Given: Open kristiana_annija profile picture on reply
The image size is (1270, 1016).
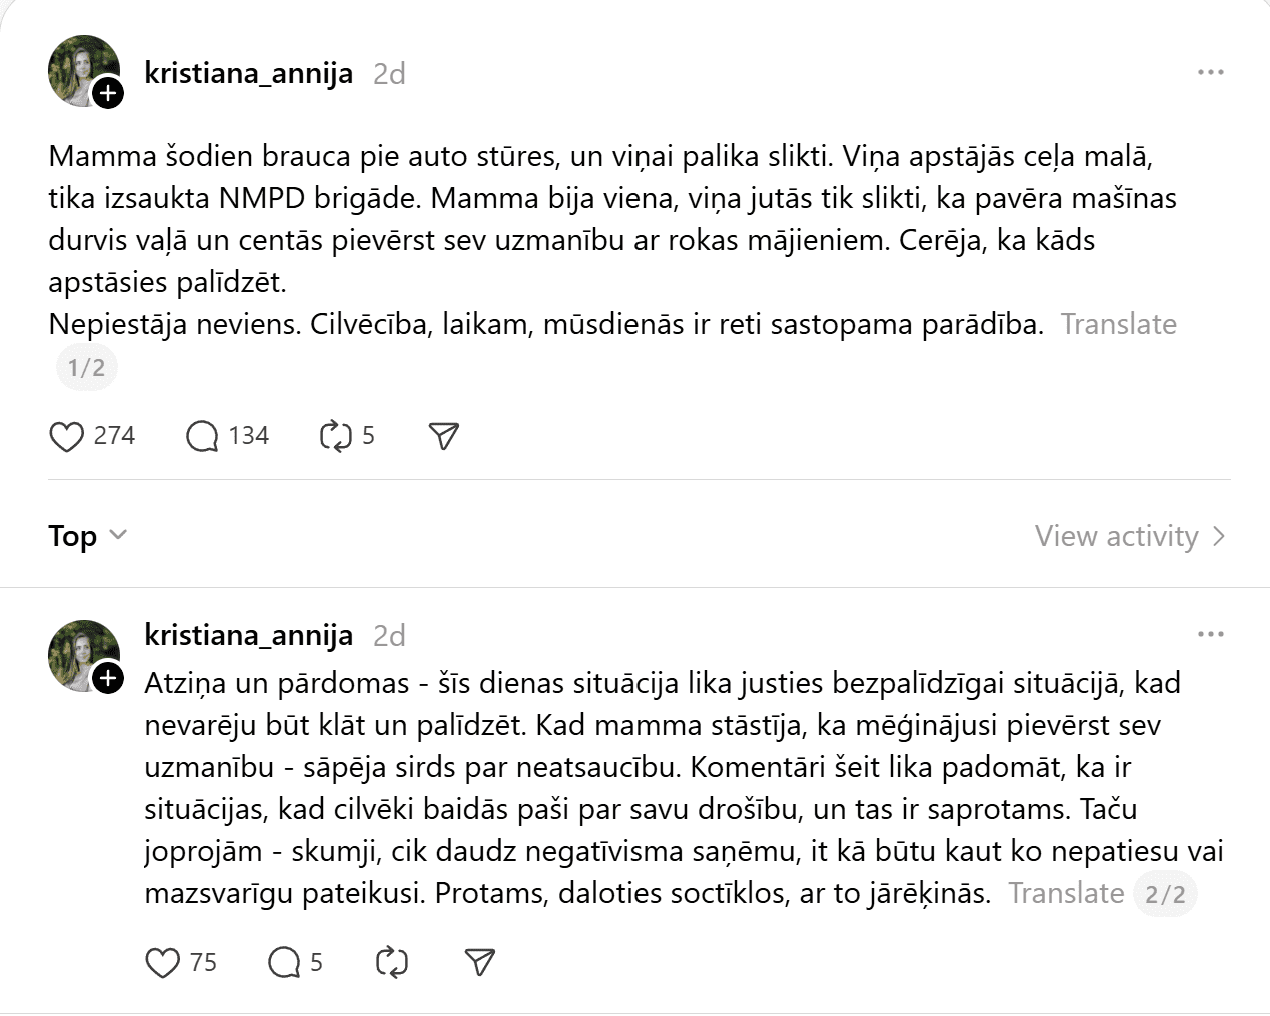Looking at the screenshot, I should click(x=80, y=654).
